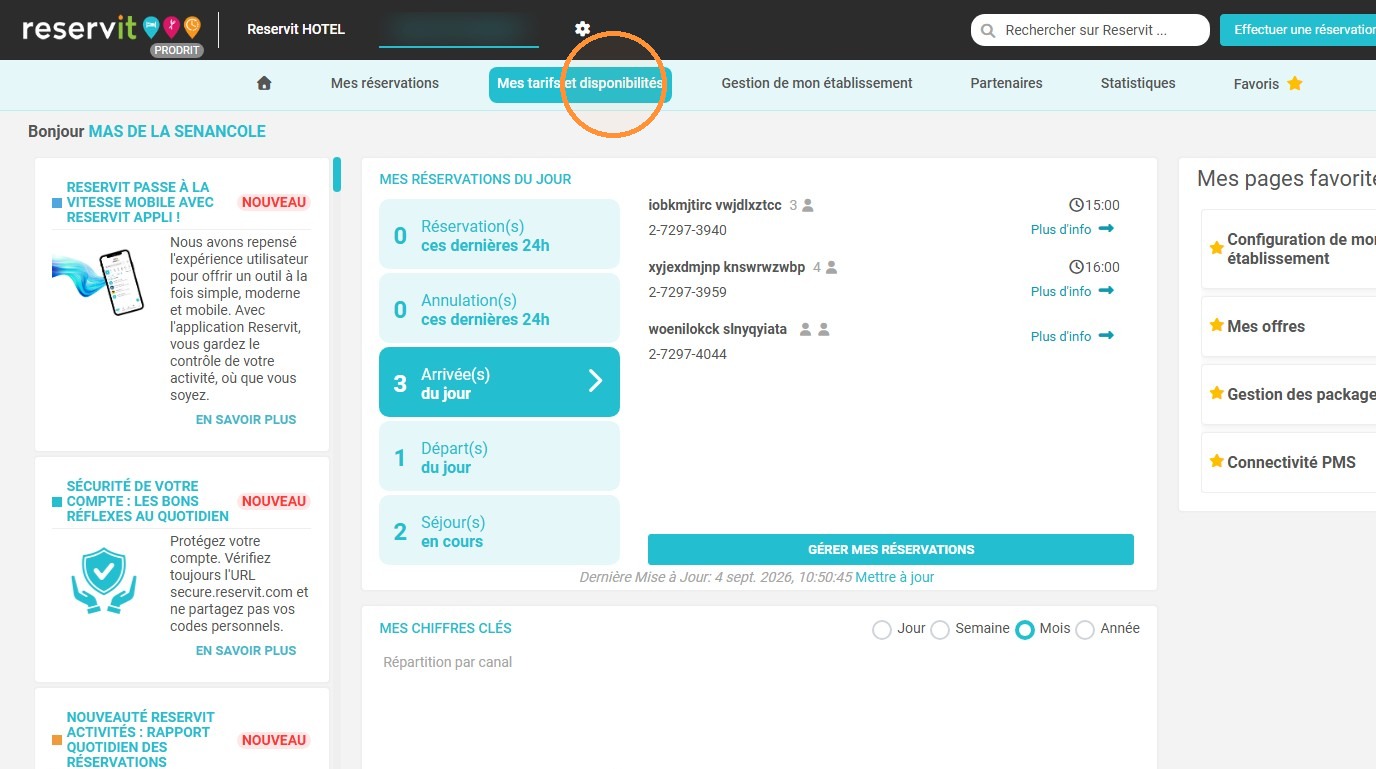Select the Année radio button
This screenshot has width=1376, height=769.
pyautogui.click(x=1085, y=630)
